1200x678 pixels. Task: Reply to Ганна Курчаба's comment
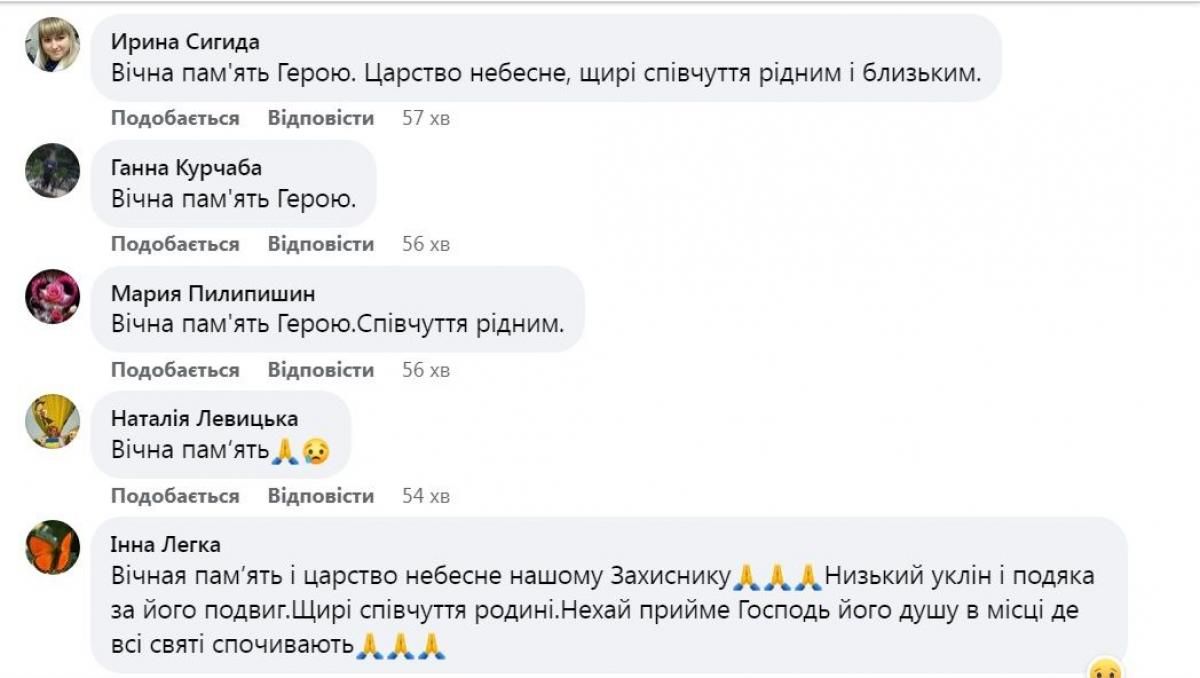coord(320,244)
